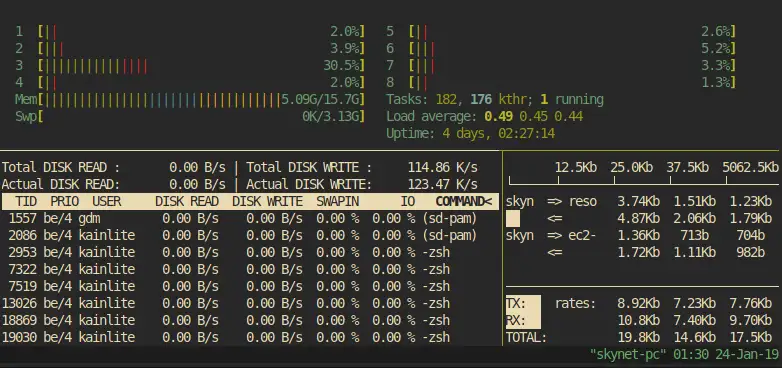
Task: Click Actual DISK WRITE value 123.47 K/s
Action: [x=443, y=184]
